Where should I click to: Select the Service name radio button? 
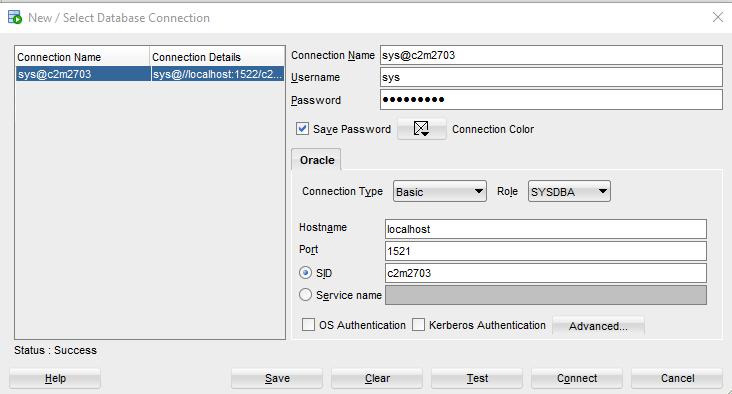(305, 295)
